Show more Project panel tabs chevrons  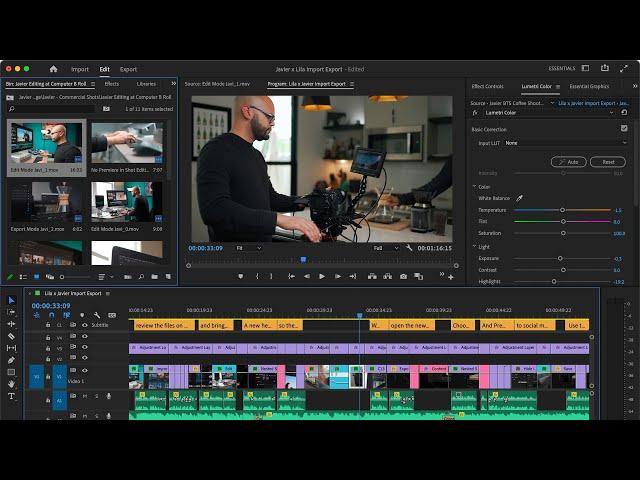(173, 83)
